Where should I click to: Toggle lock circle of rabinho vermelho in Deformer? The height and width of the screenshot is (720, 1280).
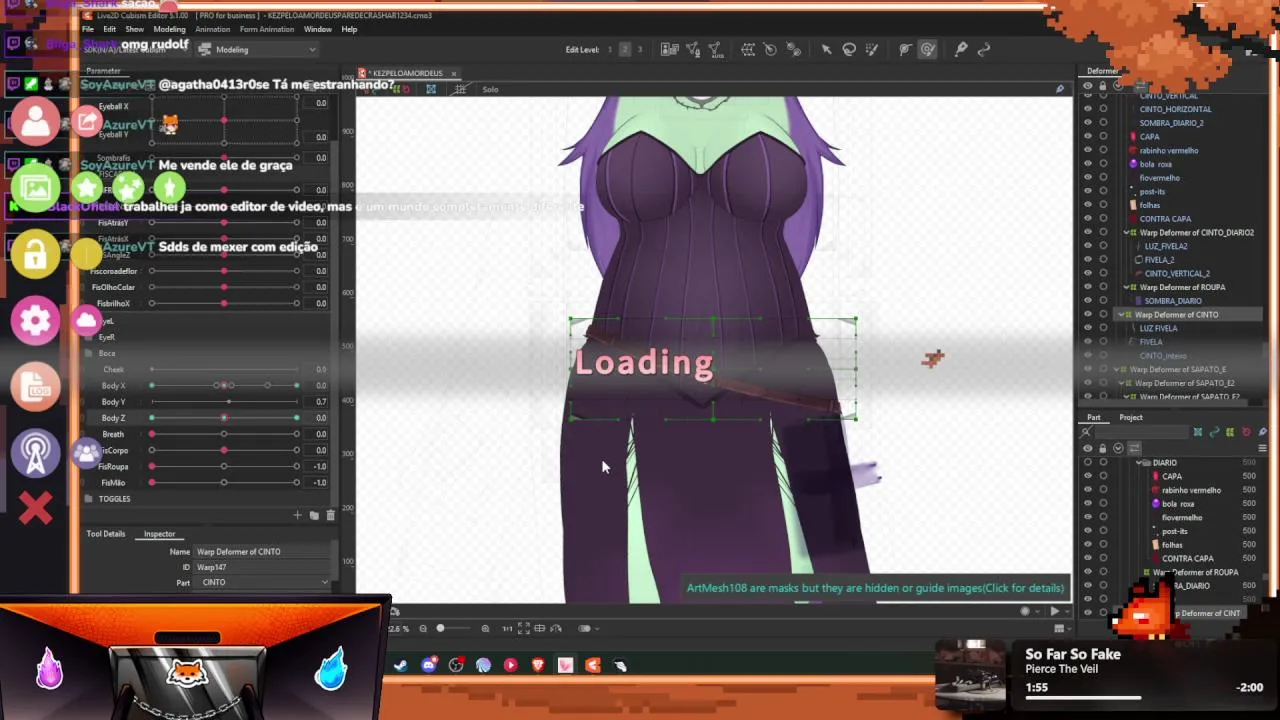click(1103, 150)
